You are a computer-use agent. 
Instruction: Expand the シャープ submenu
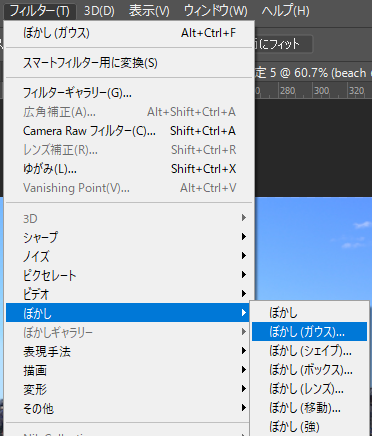129,237
